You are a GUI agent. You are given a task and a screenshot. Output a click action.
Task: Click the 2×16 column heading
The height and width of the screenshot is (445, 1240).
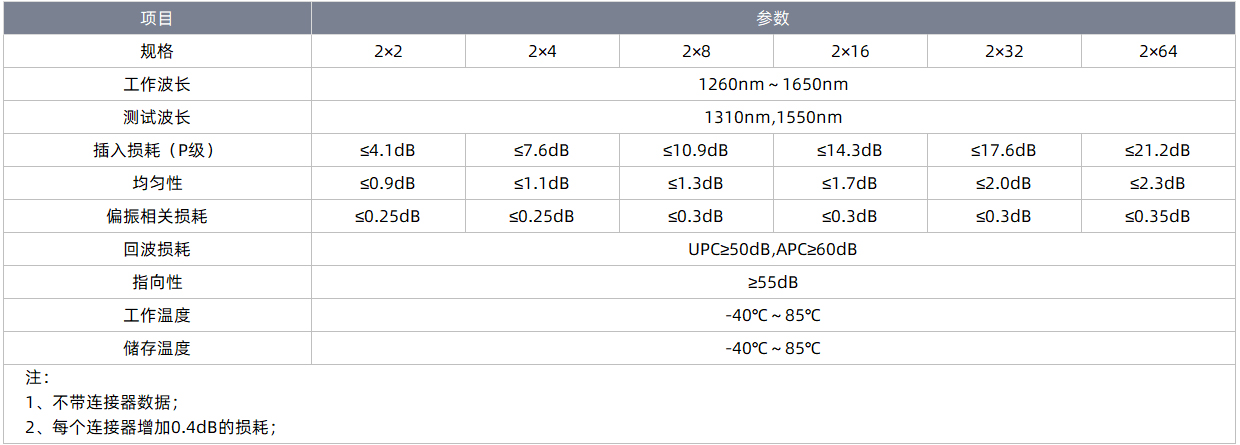[x=850, y=51]
